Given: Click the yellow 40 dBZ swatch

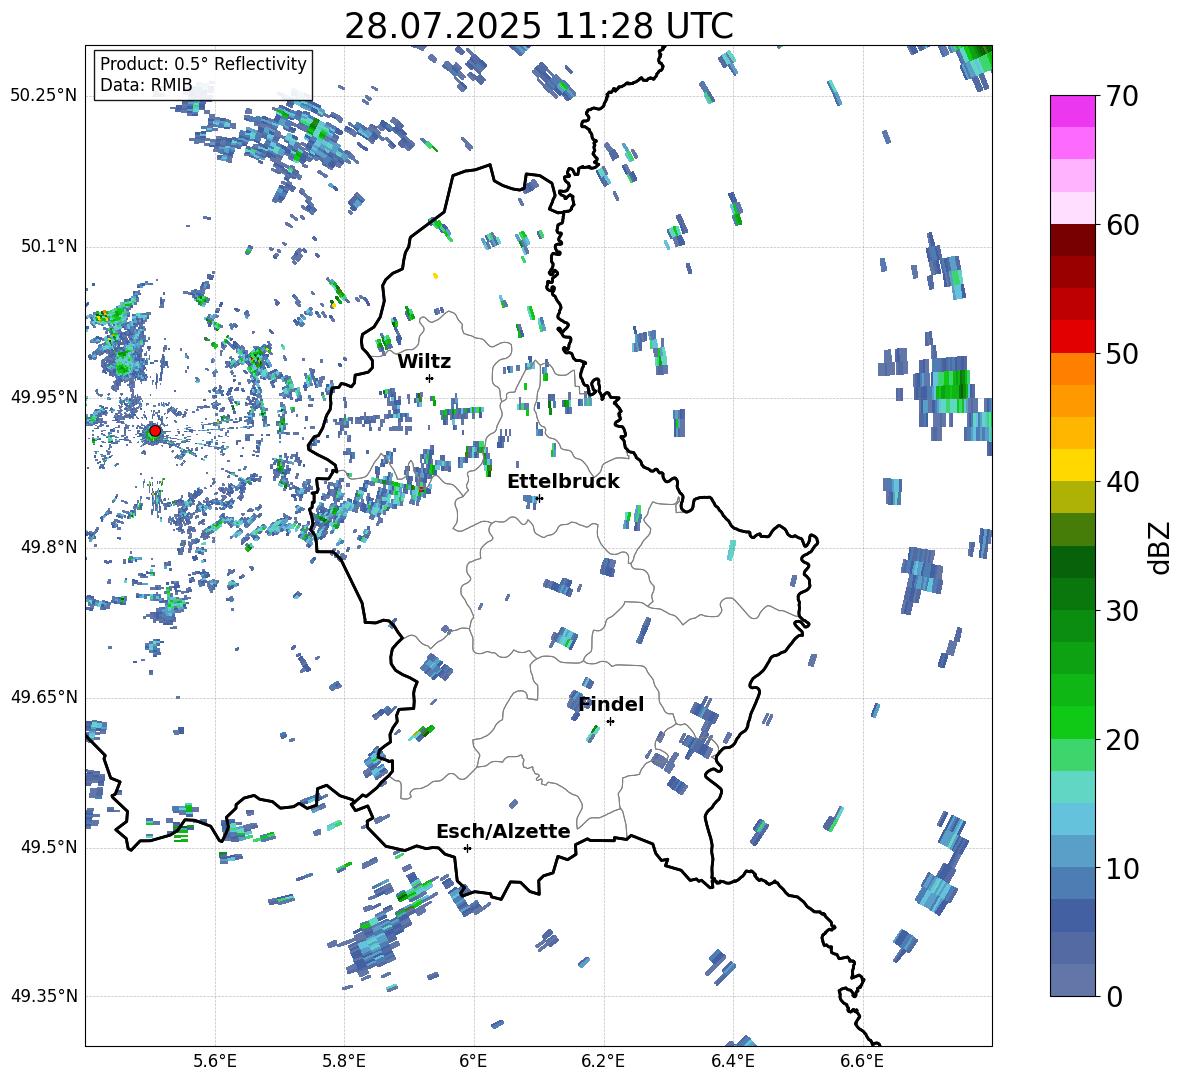Looking at the screenshot, I should [x=1073, y=465].
